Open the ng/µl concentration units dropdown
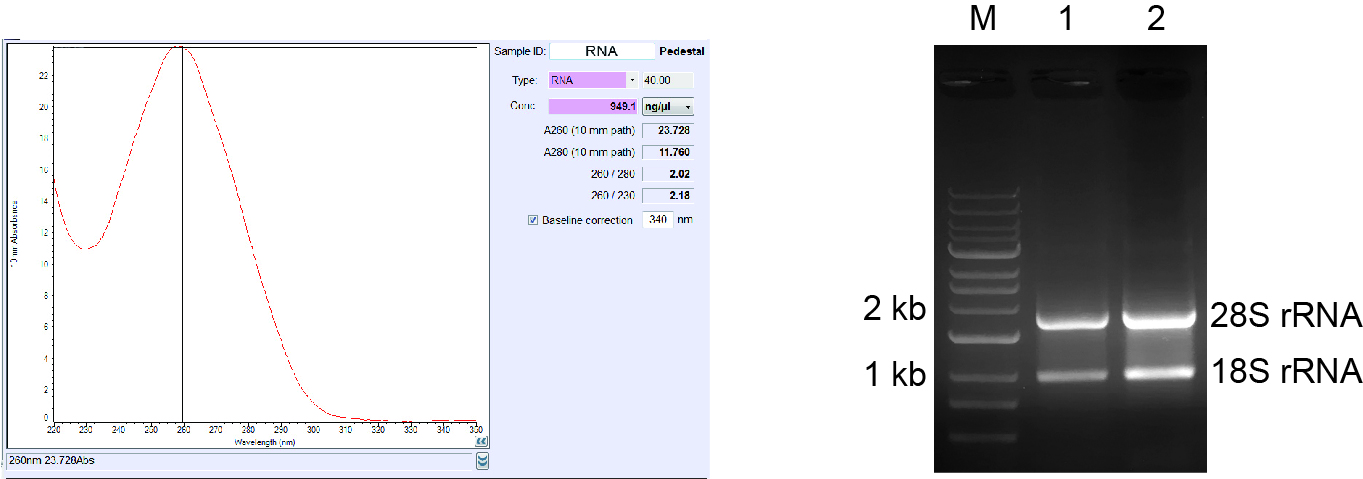Screen dimensions: 1363x479 tap(667, 106)
